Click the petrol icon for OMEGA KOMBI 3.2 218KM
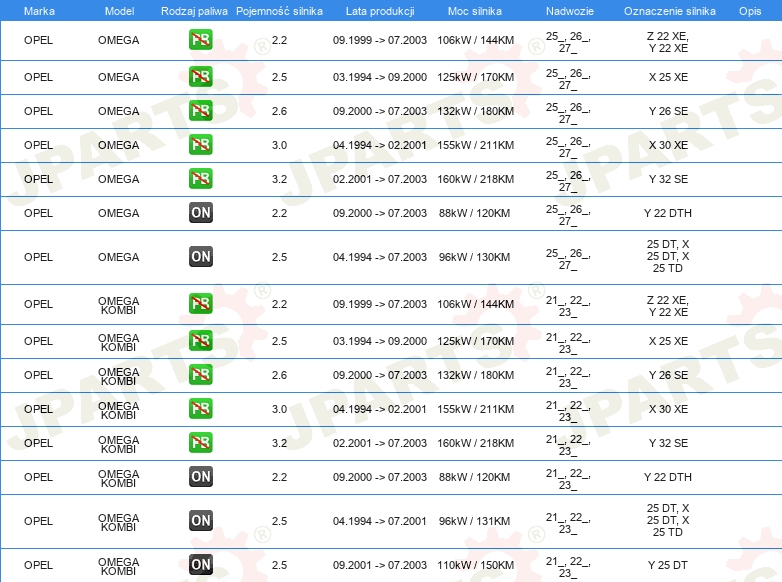This screenshot has height=582, width=782. [200, 442]
